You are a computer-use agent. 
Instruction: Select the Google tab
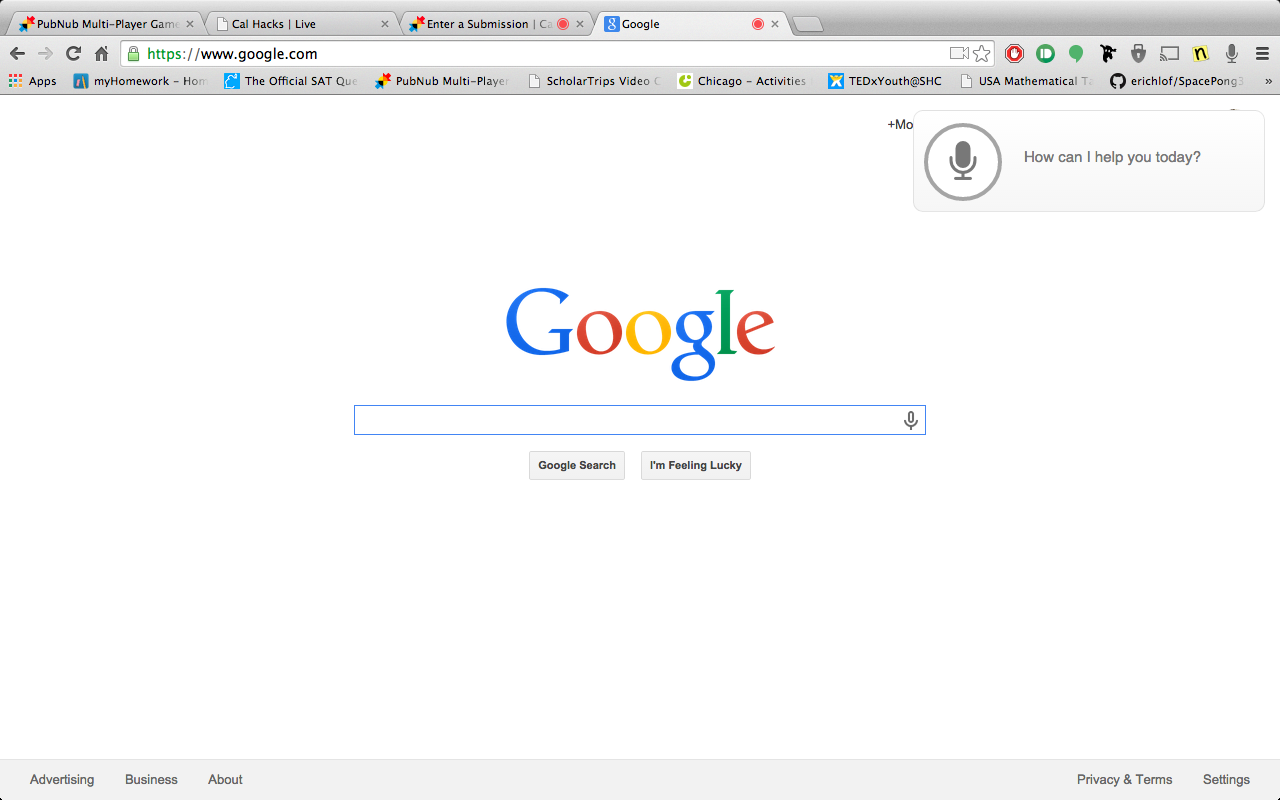[690, 24]
